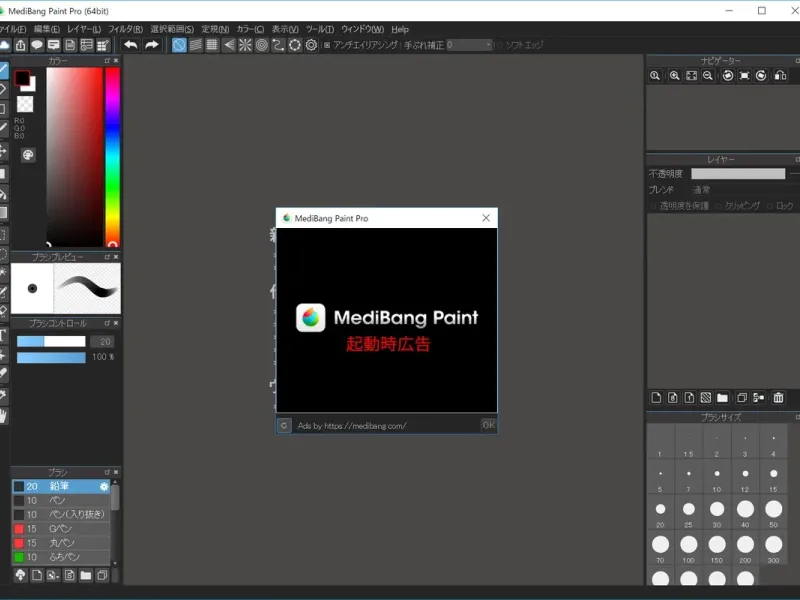Open the フィルタ menu
This screenshot has height=600, width=800.
(x=125, y=29)
